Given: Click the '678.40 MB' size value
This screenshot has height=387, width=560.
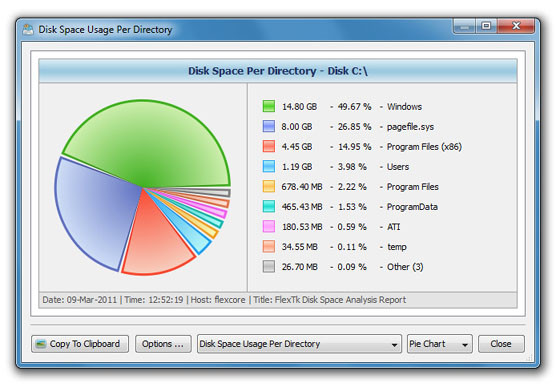Looking at the screenshot, I should pyautogui.click(x=302, y=187).
